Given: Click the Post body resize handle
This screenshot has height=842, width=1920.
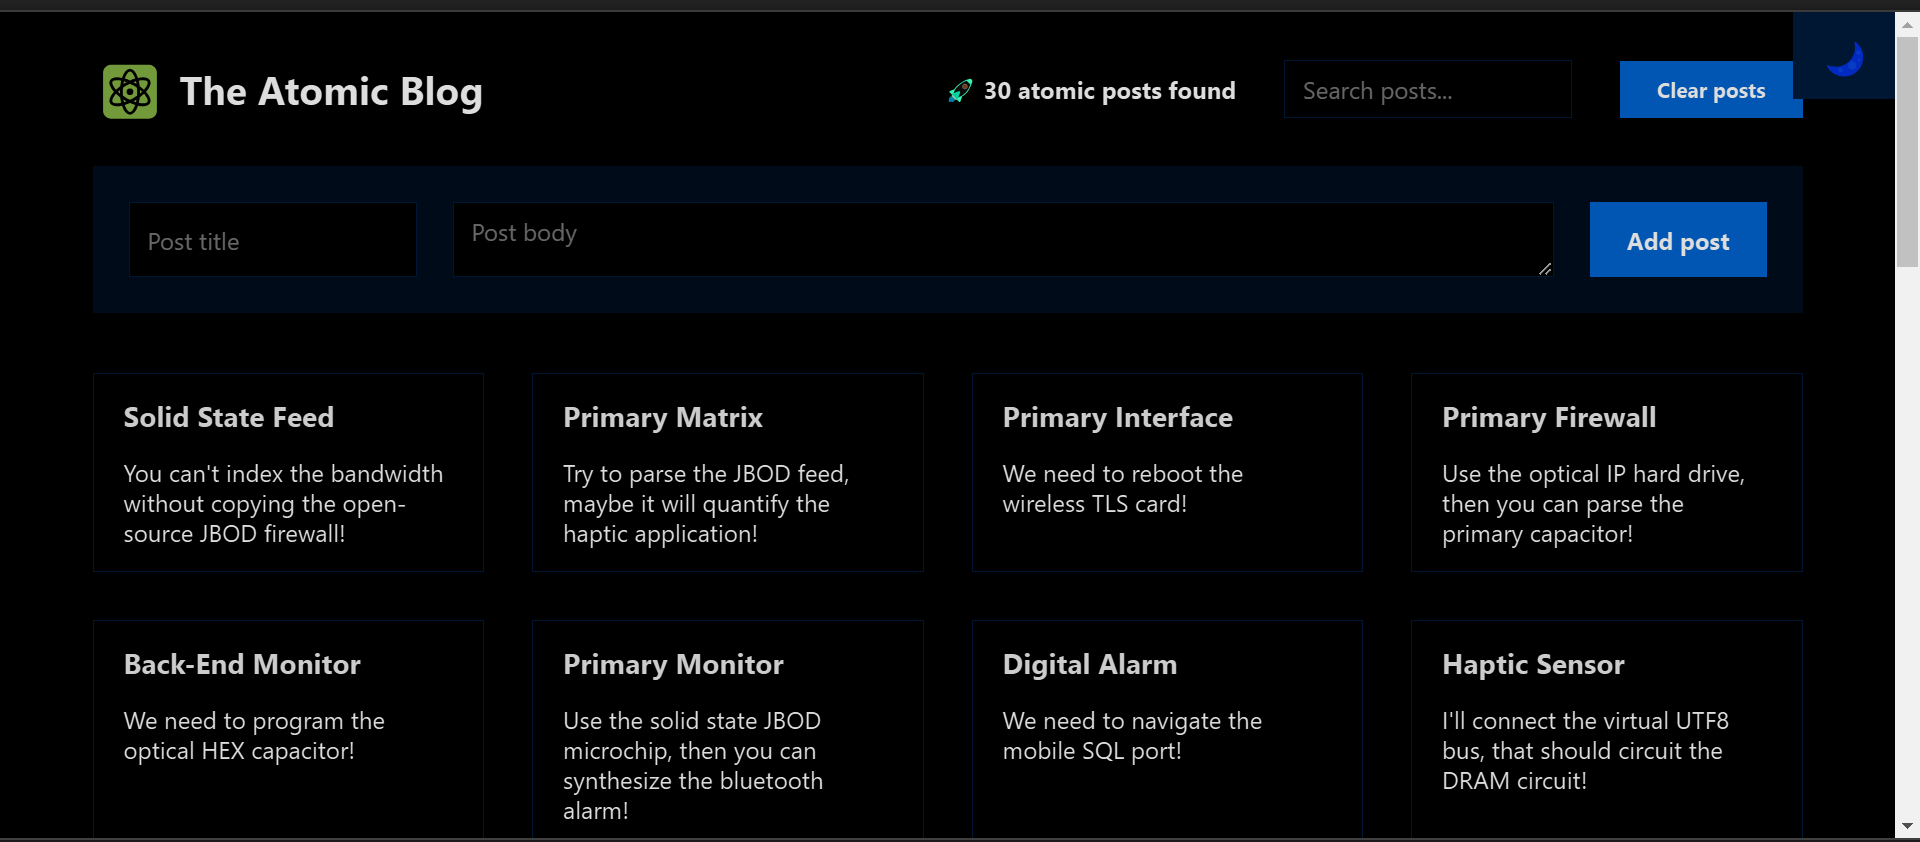Looking at the screenshot, I should point(1545,269).
